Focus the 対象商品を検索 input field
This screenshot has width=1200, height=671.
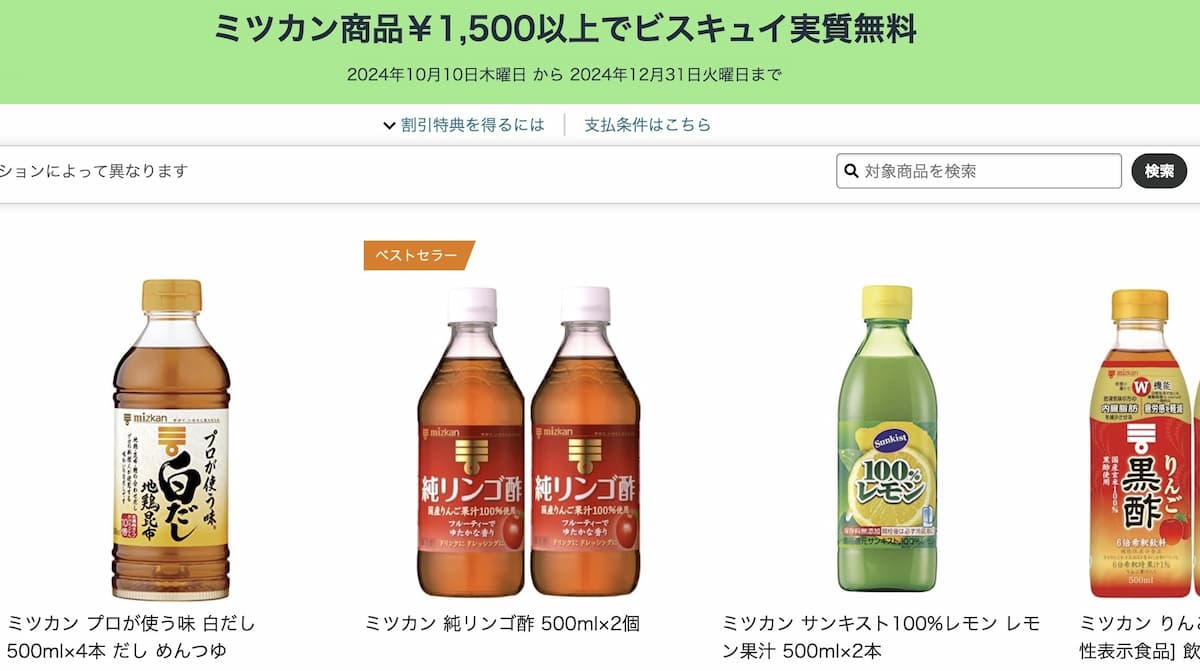pyautogui.click(x=979, y=171)
